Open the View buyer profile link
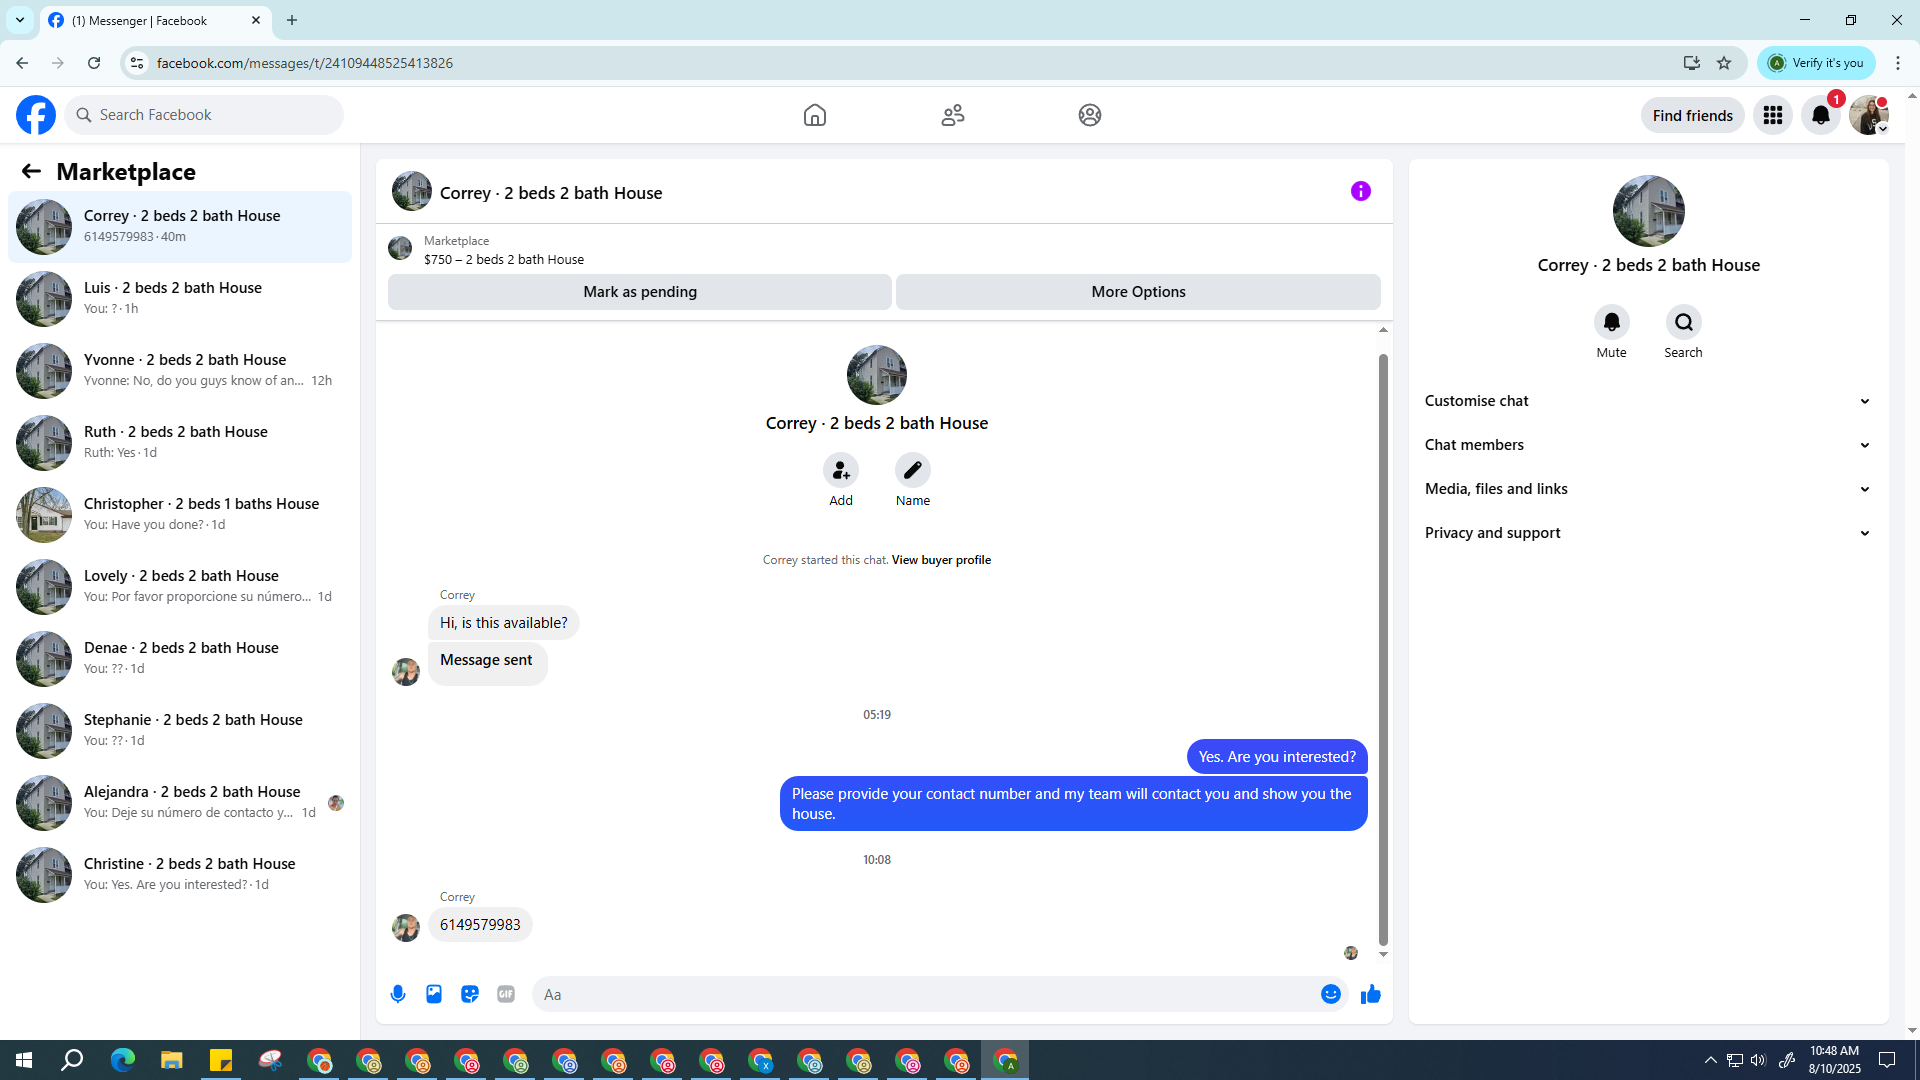 coord(940,560)
